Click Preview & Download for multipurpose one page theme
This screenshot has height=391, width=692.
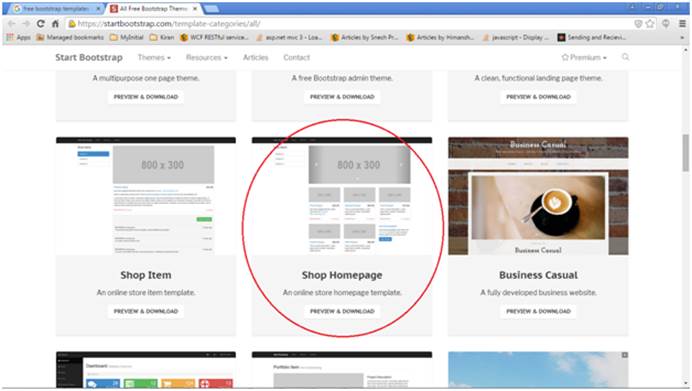click(146, 97)
